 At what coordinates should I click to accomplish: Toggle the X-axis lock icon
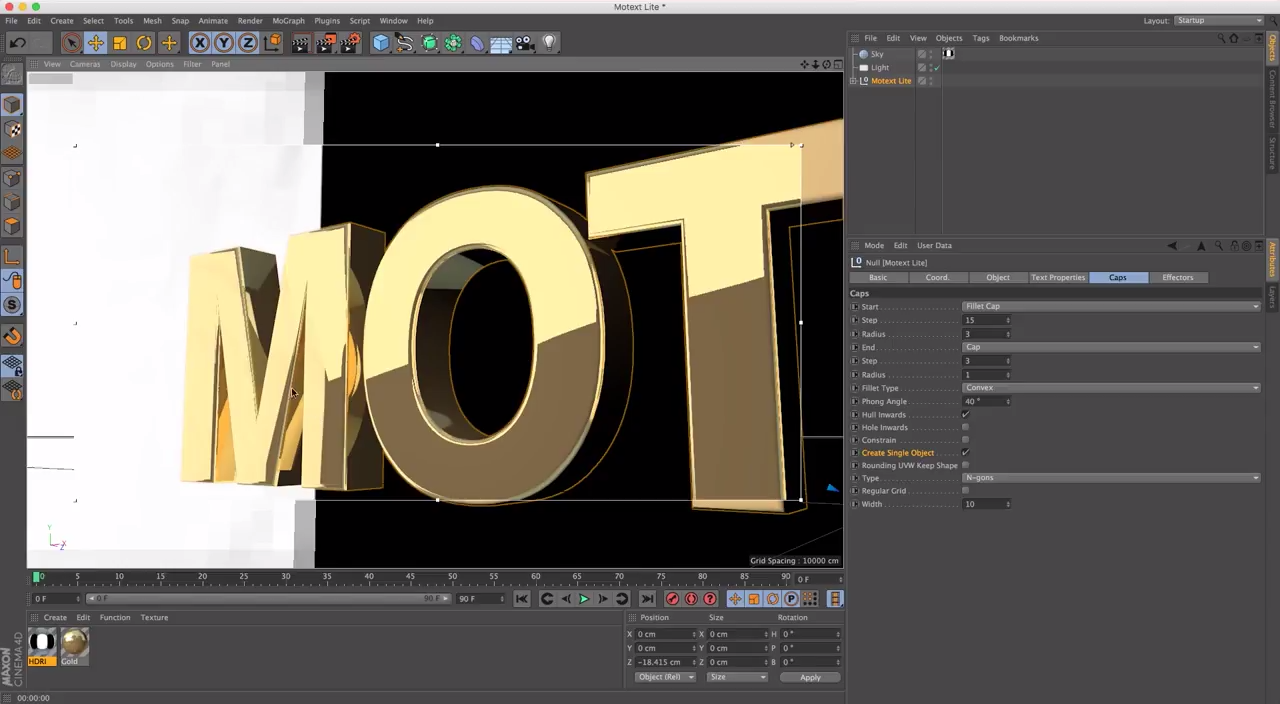tap(199, 43)
